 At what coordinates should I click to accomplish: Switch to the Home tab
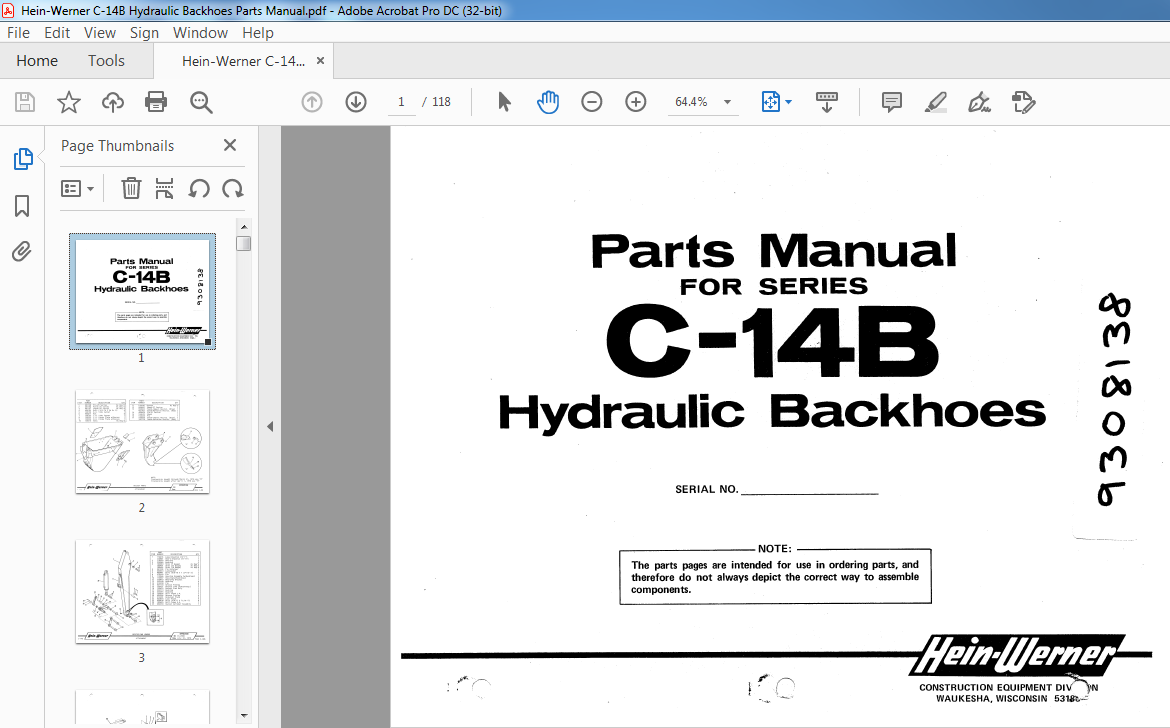37,61
